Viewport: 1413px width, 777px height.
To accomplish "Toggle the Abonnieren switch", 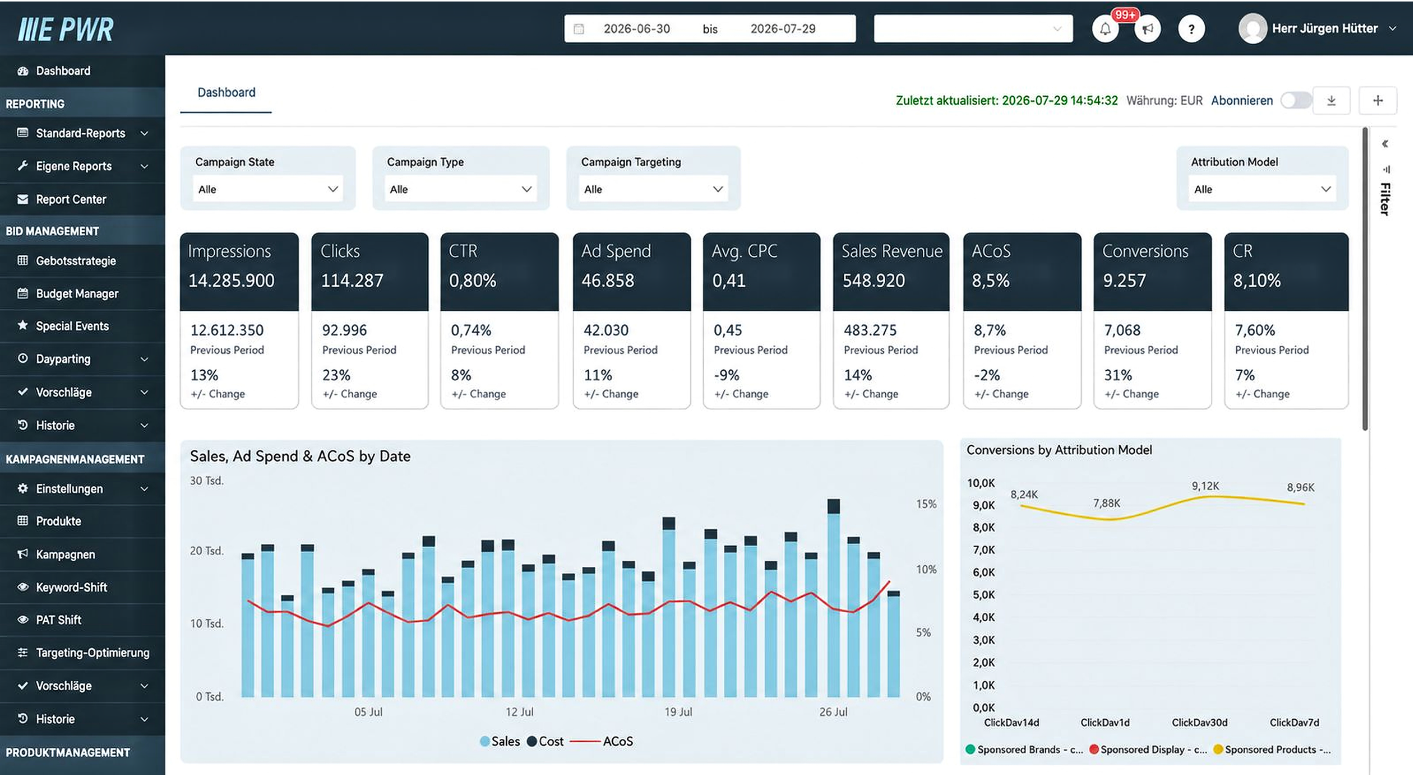I will 1296,100.
